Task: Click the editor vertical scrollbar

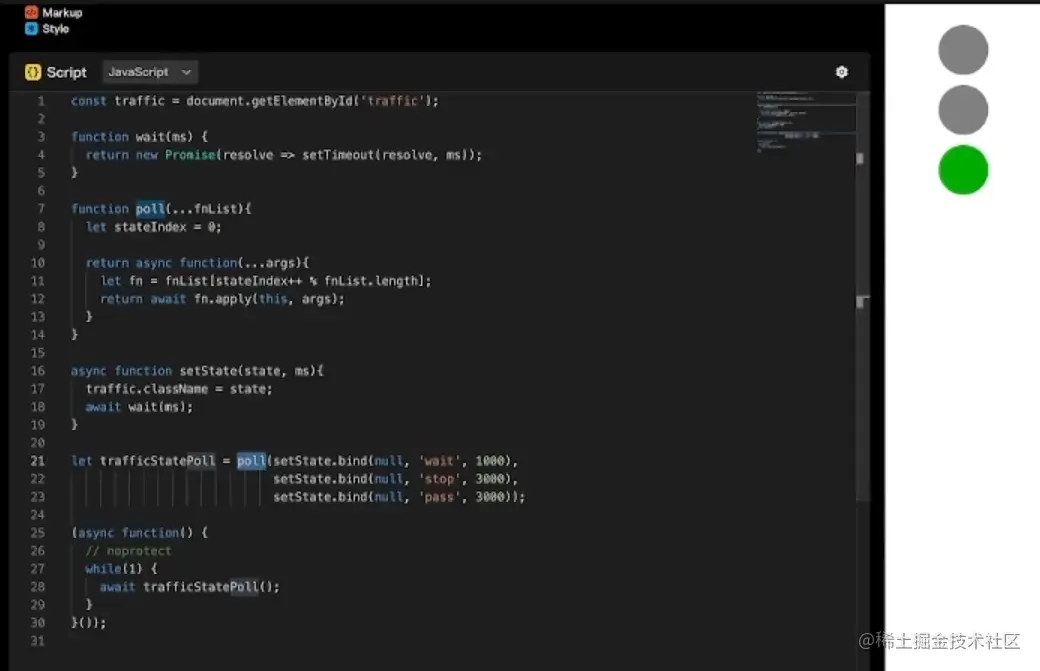Action: (861, 298)
